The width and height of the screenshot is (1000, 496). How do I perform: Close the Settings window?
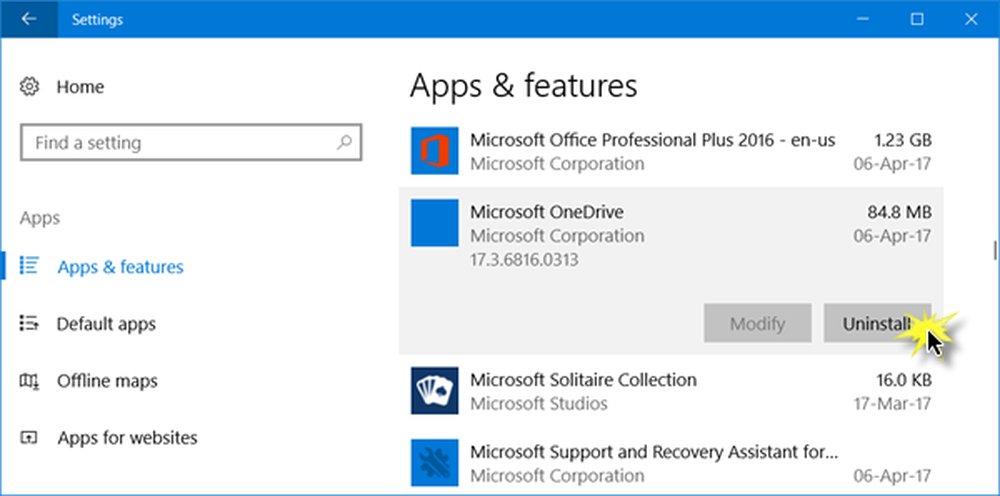click(971, 19)
